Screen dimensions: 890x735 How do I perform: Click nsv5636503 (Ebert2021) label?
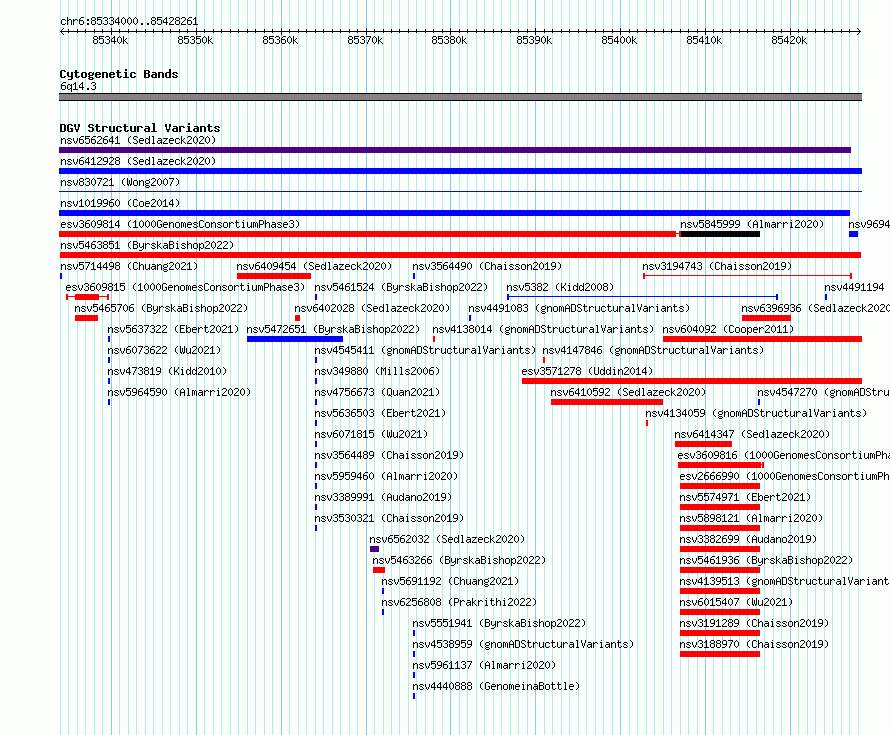pyautogui.click(x=380, y=413)
